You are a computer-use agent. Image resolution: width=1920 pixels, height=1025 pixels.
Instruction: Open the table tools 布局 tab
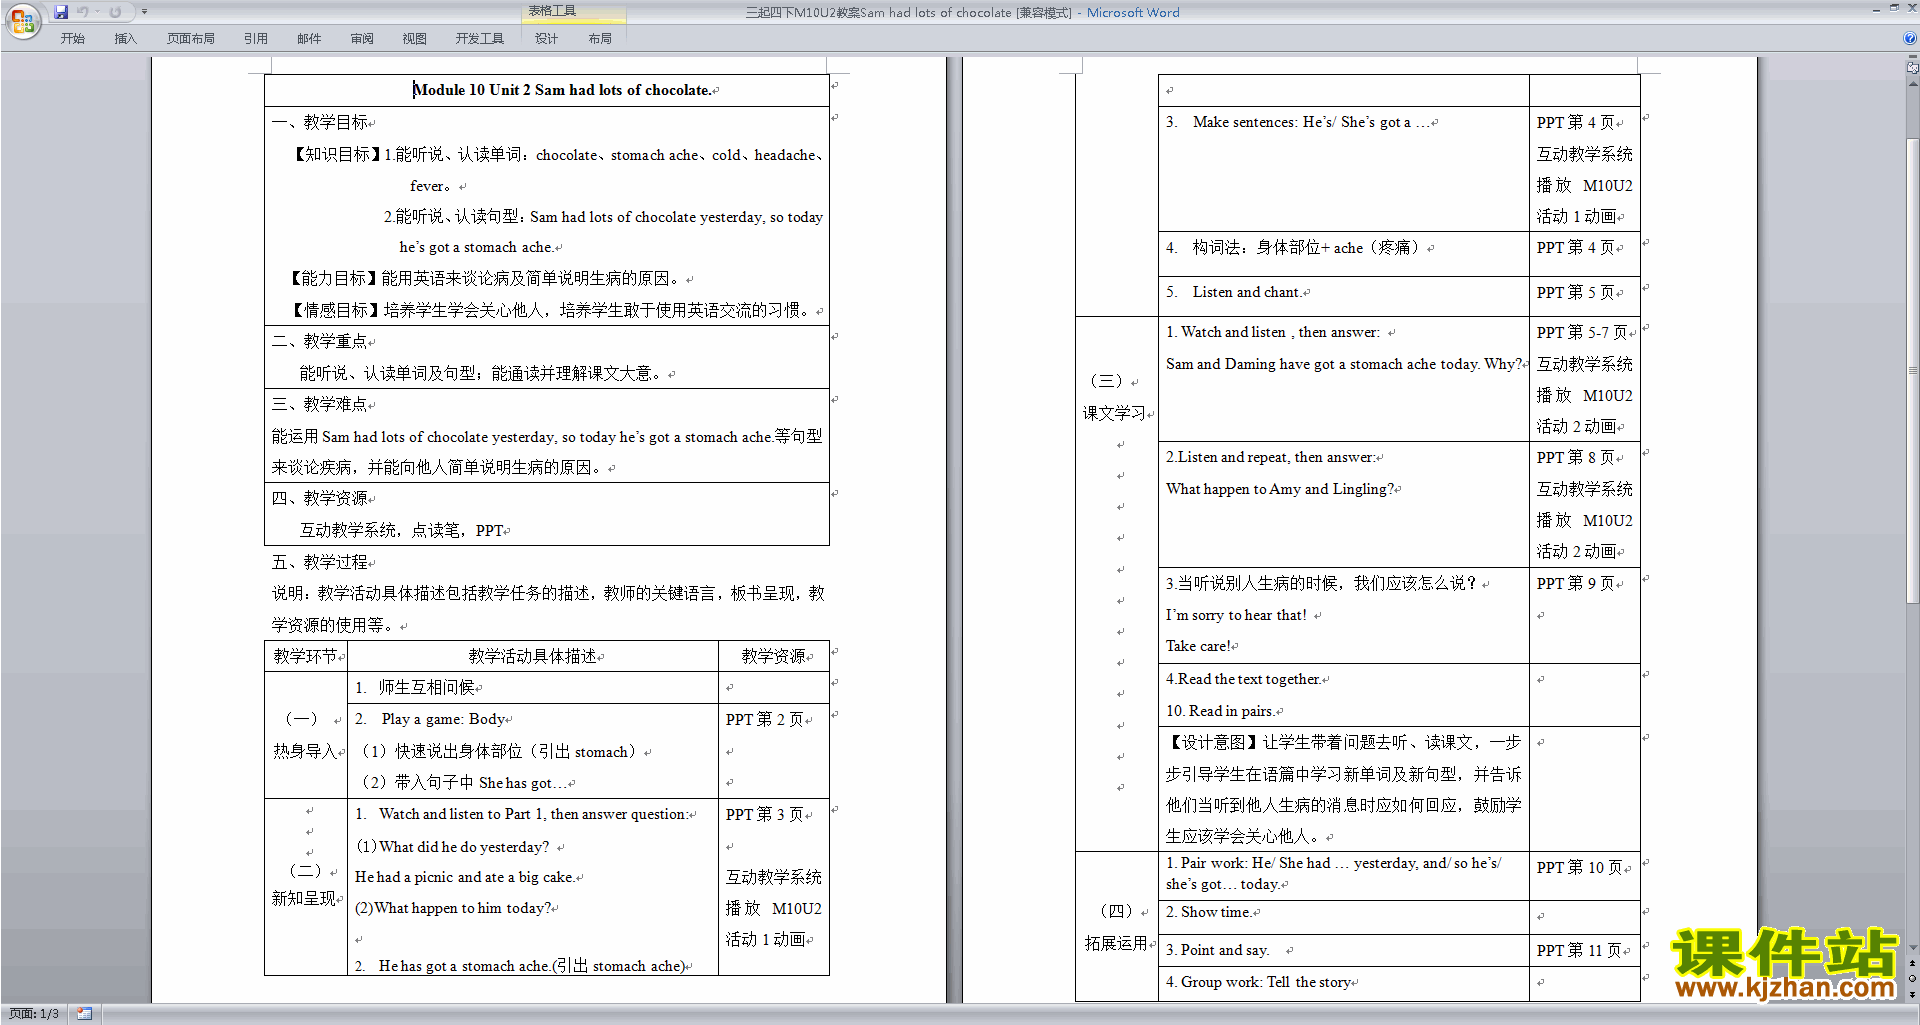pos(600,38)
